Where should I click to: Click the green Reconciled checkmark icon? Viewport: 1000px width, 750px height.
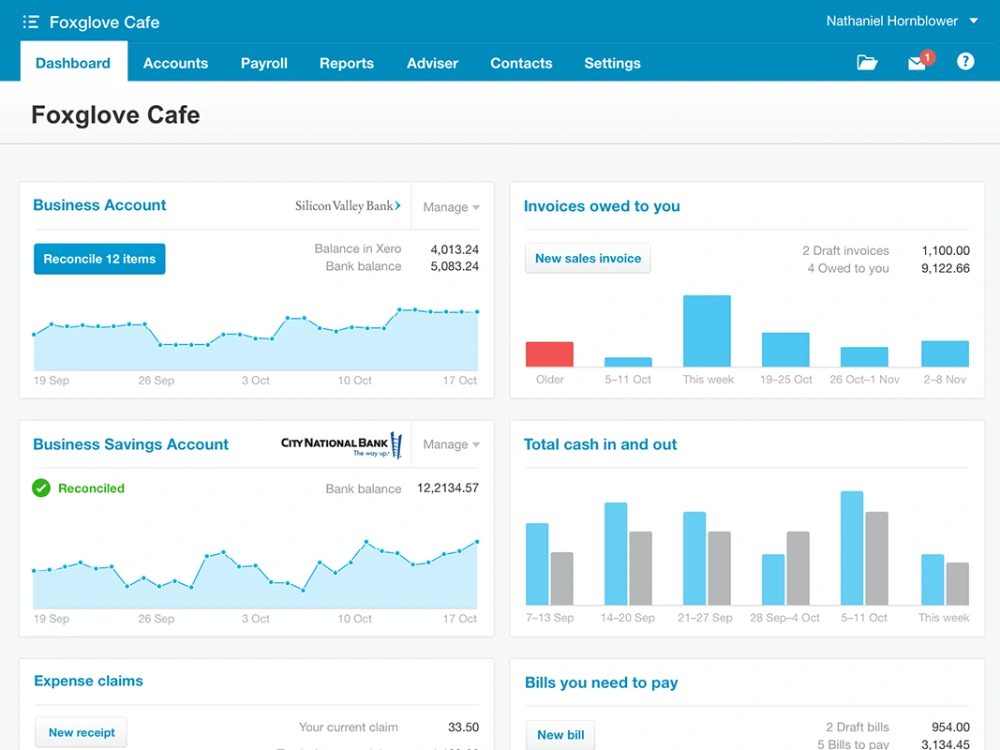point(41,489)
